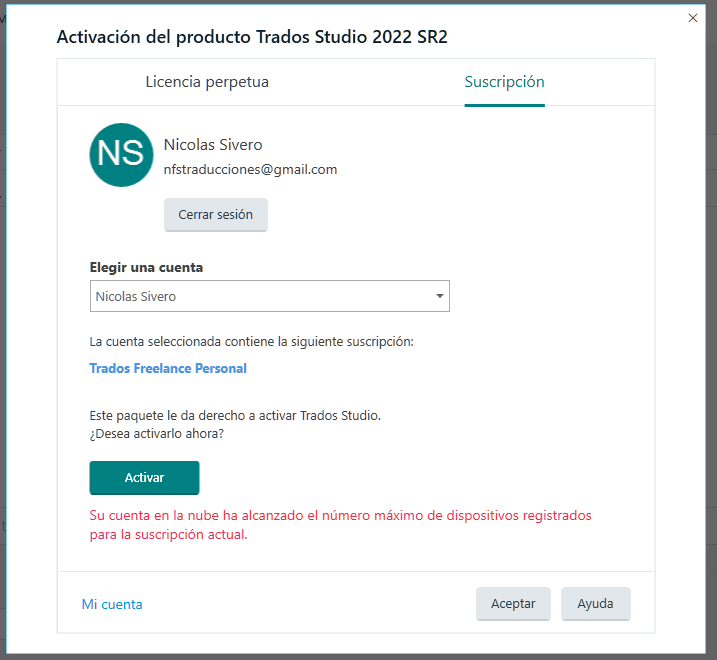Click the Nicolas Sivero name next to avatar

[213, 145]
